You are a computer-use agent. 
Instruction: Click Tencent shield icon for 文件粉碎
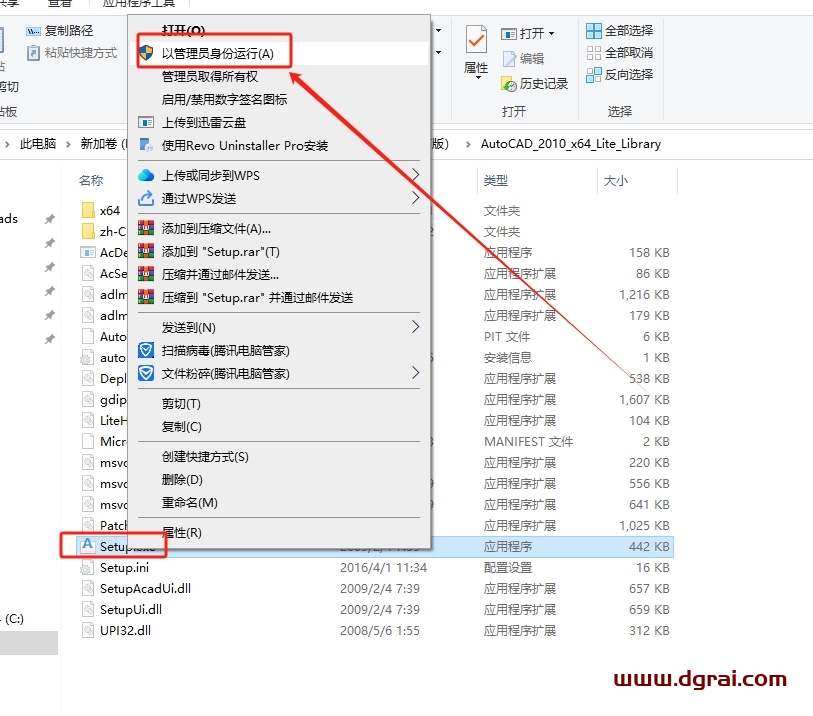(146, 373)
